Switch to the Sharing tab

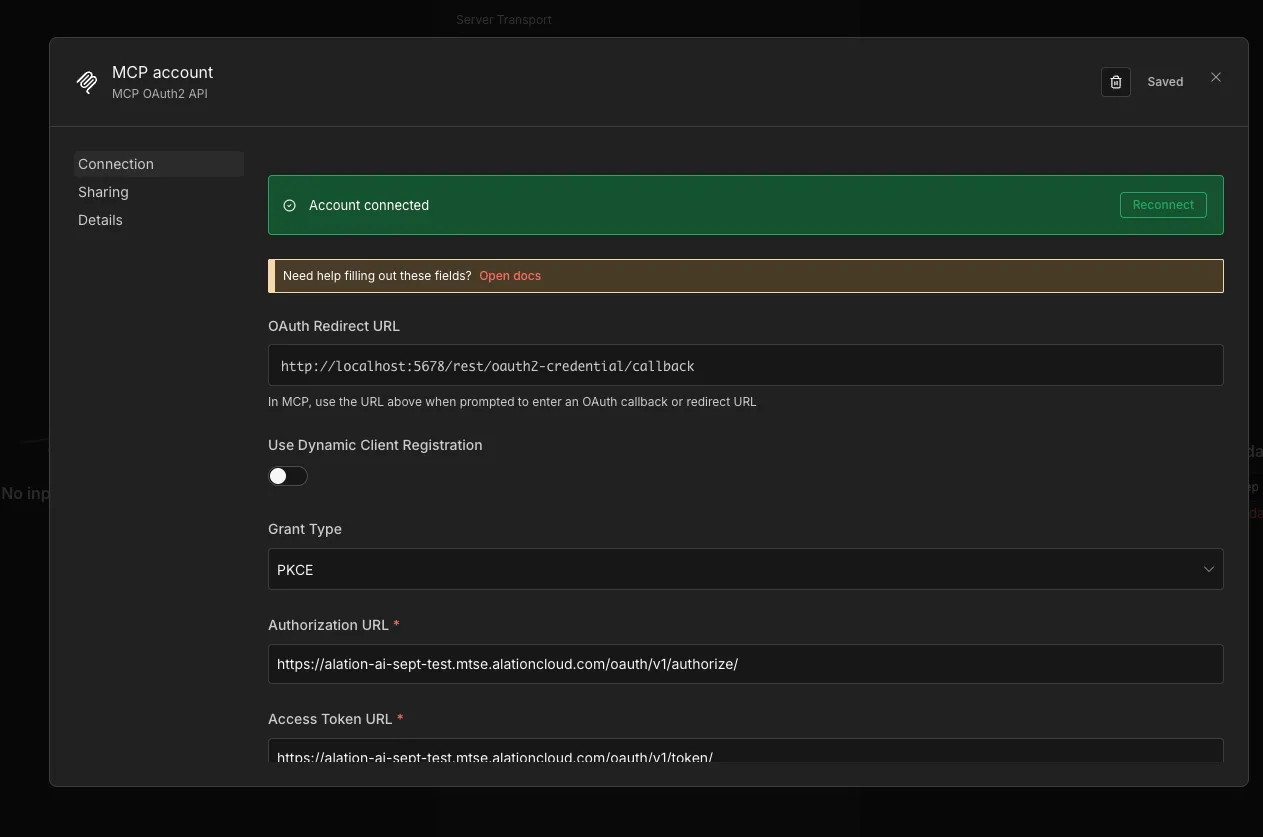pos(103,191)
